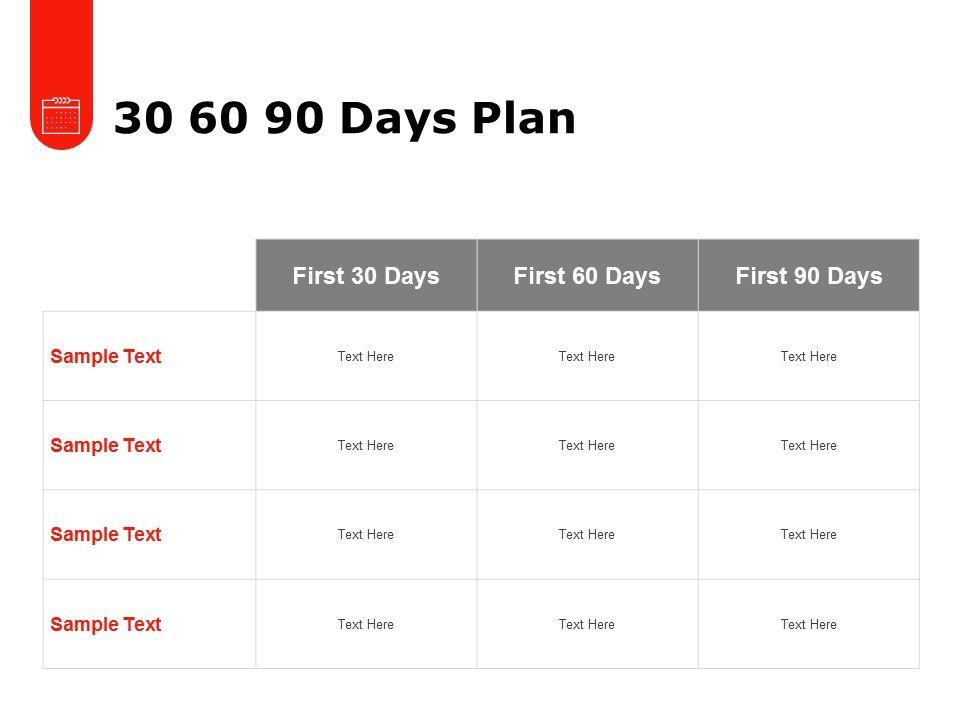Click "Text Here" in first row under First 30 Days
This screenshot has height=720, width=960.
[x=366, y=356]
